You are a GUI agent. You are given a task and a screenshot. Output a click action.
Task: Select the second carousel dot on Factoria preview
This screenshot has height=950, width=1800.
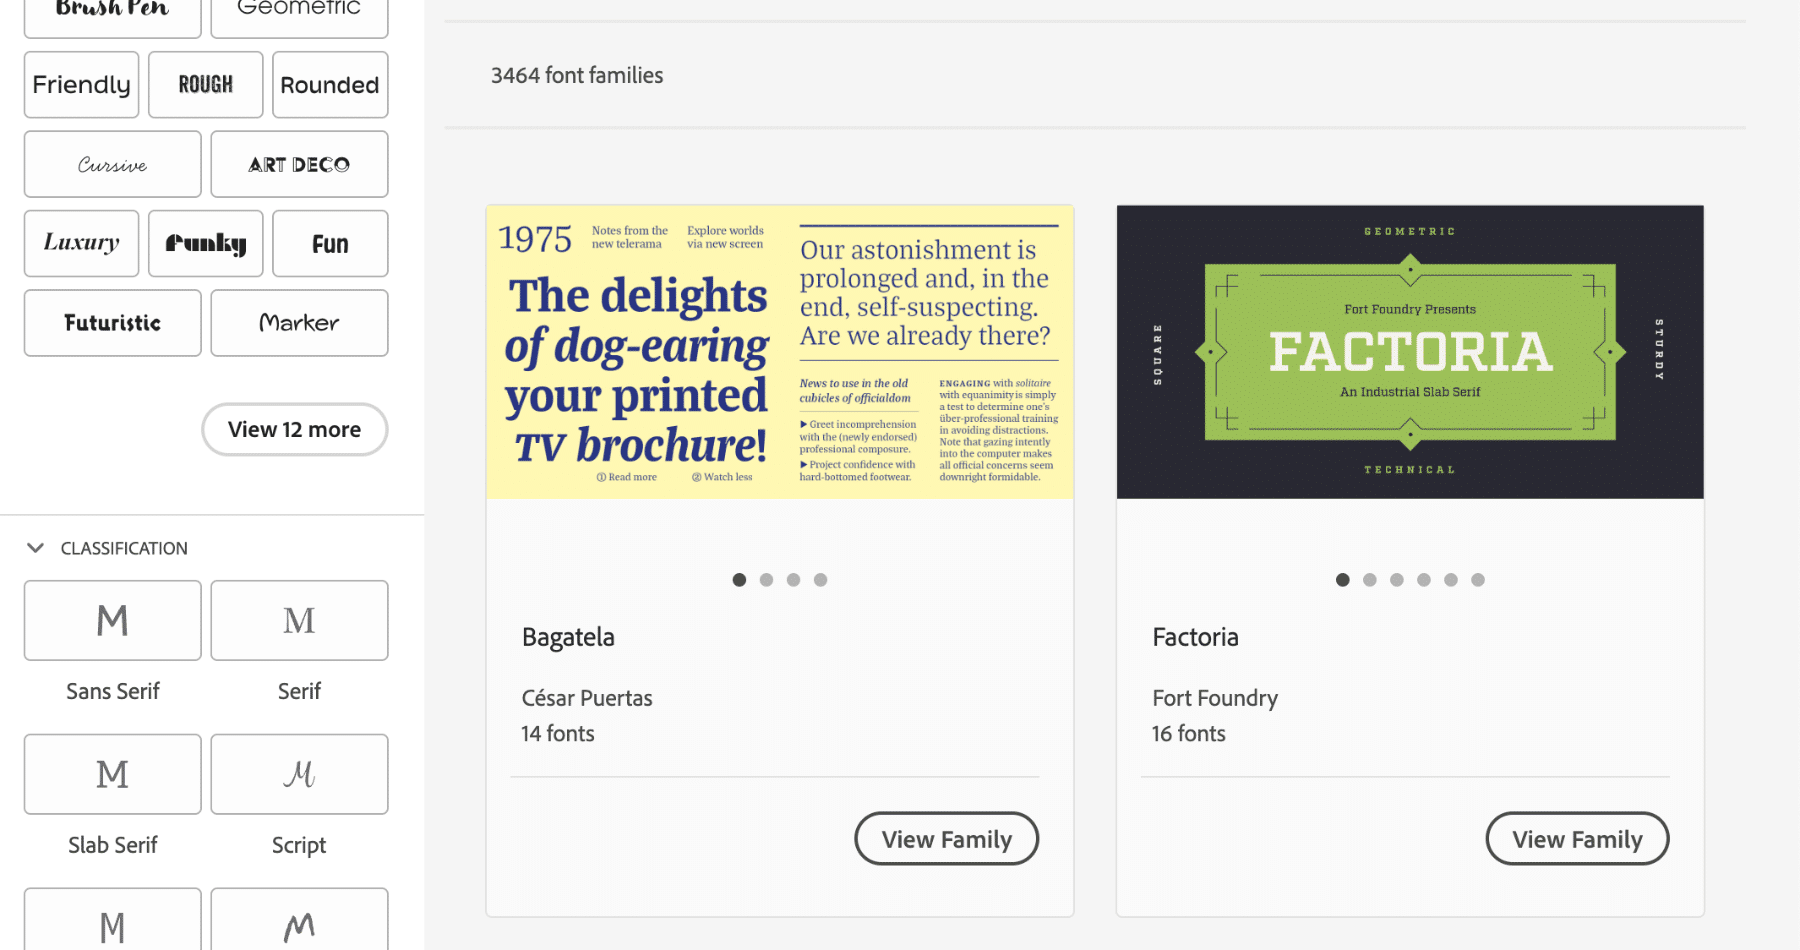point(1370,579)
